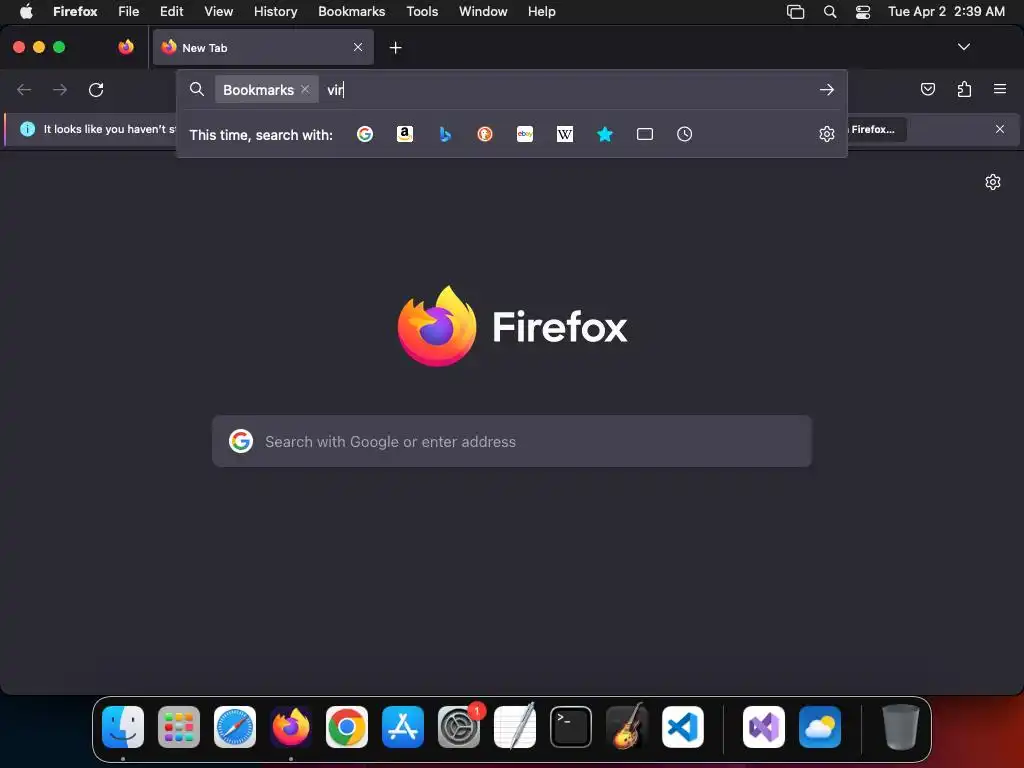Open the Apple menu
This screenshot has width=1024, height=768.
(26, 11)
